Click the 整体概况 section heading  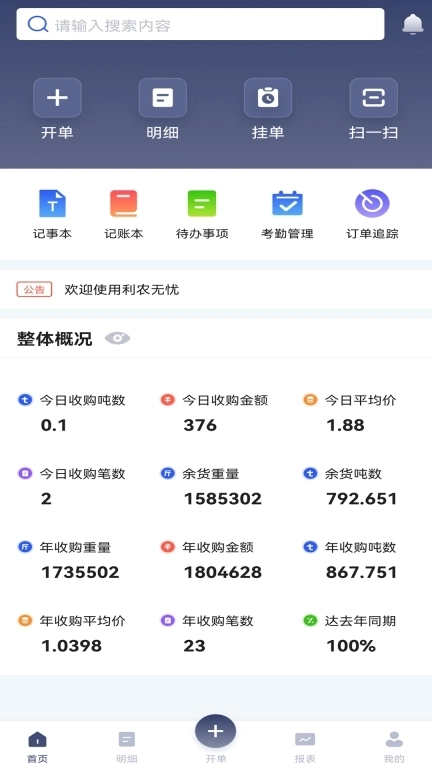[54, 338]
